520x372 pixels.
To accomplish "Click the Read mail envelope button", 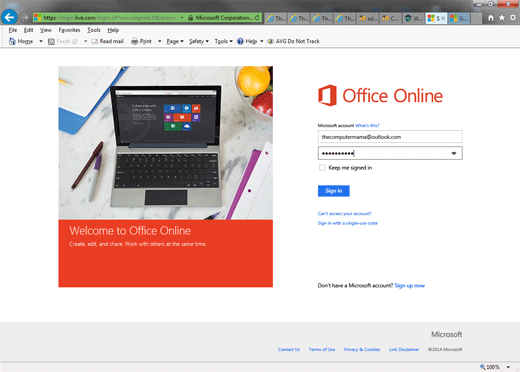I will (107, 41).
